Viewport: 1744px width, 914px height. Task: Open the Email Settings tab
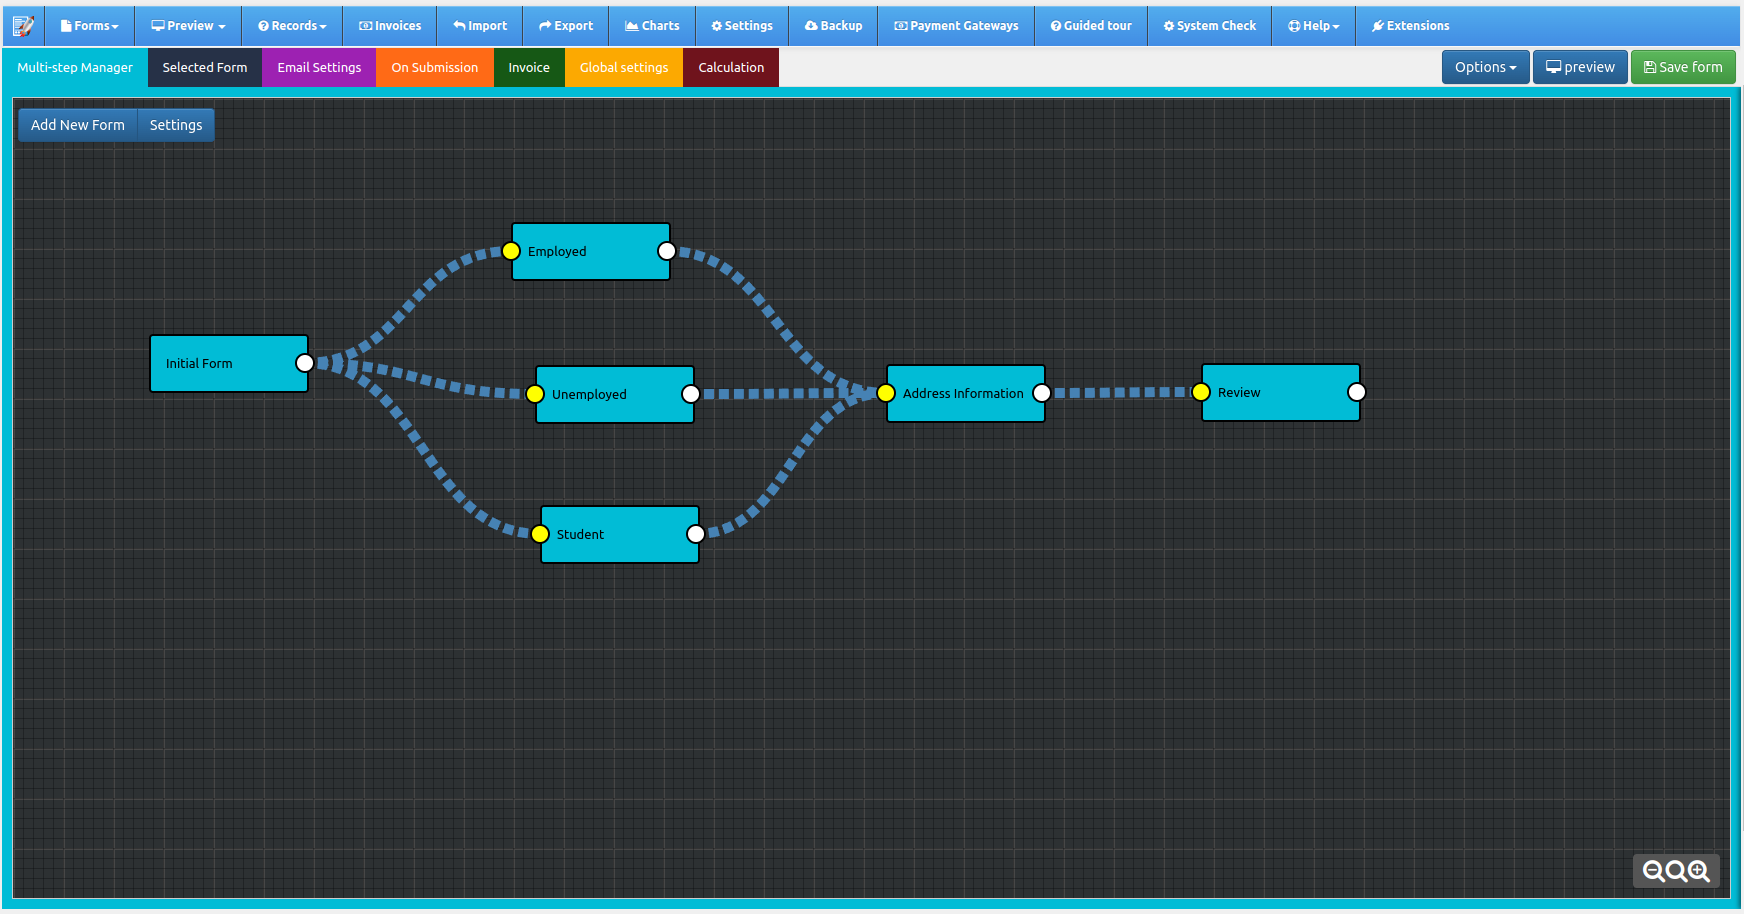[x=319, y=67]
